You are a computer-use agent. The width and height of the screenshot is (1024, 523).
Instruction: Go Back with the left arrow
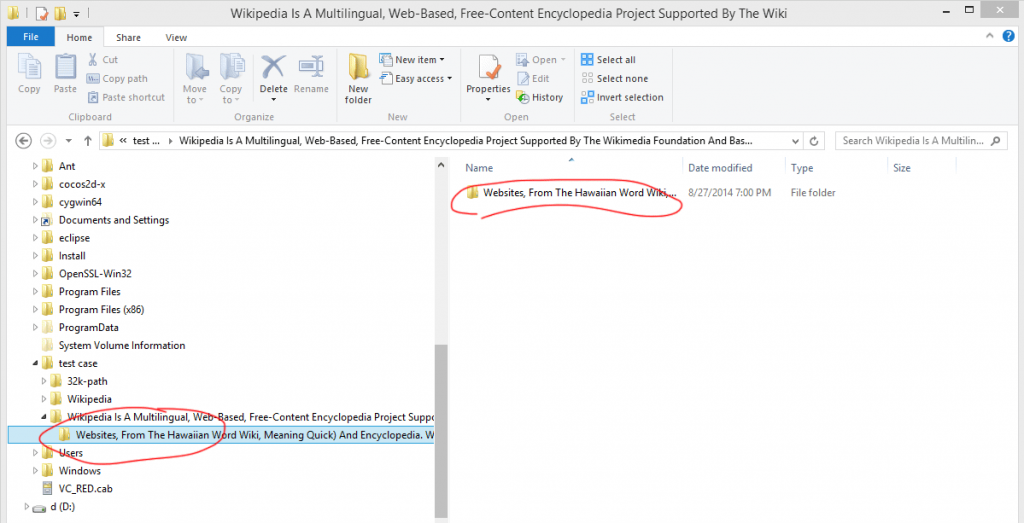[24, 140]
